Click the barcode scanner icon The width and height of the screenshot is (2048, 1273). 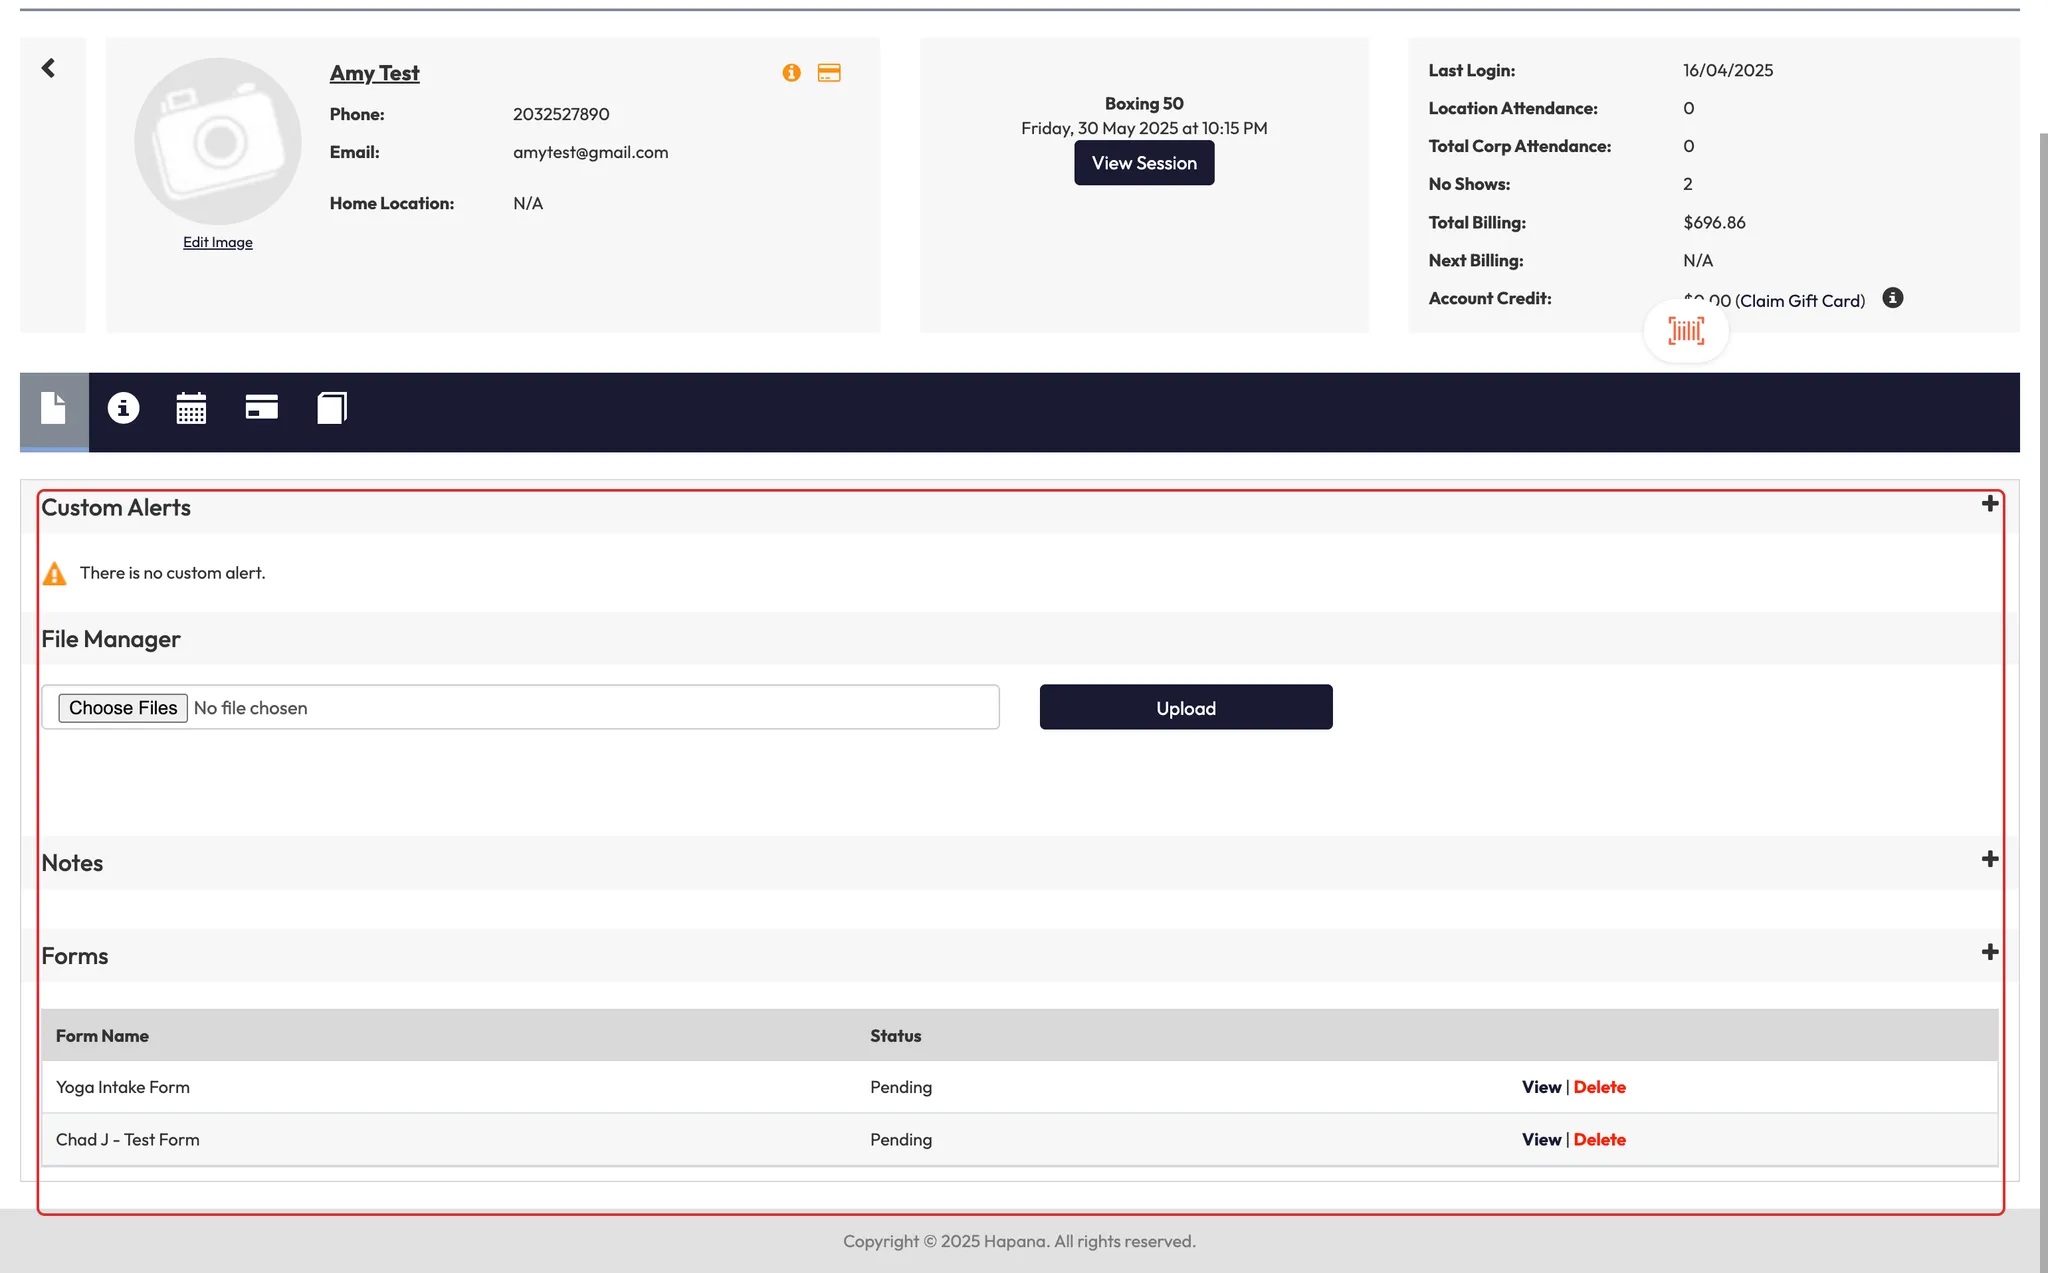pyautogui.click(x=1686, y=331)
